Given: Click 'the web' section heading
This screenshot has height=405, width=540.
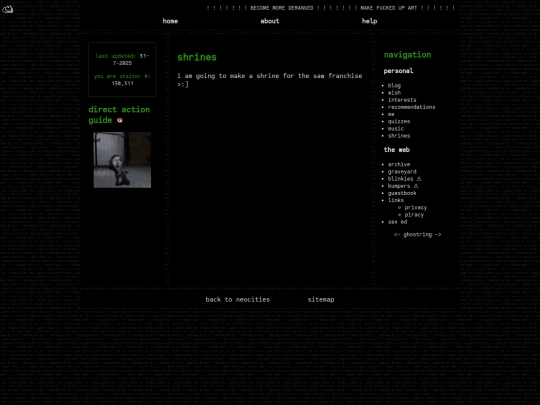Looking at the screenshot, I should (x=396, y=150).
